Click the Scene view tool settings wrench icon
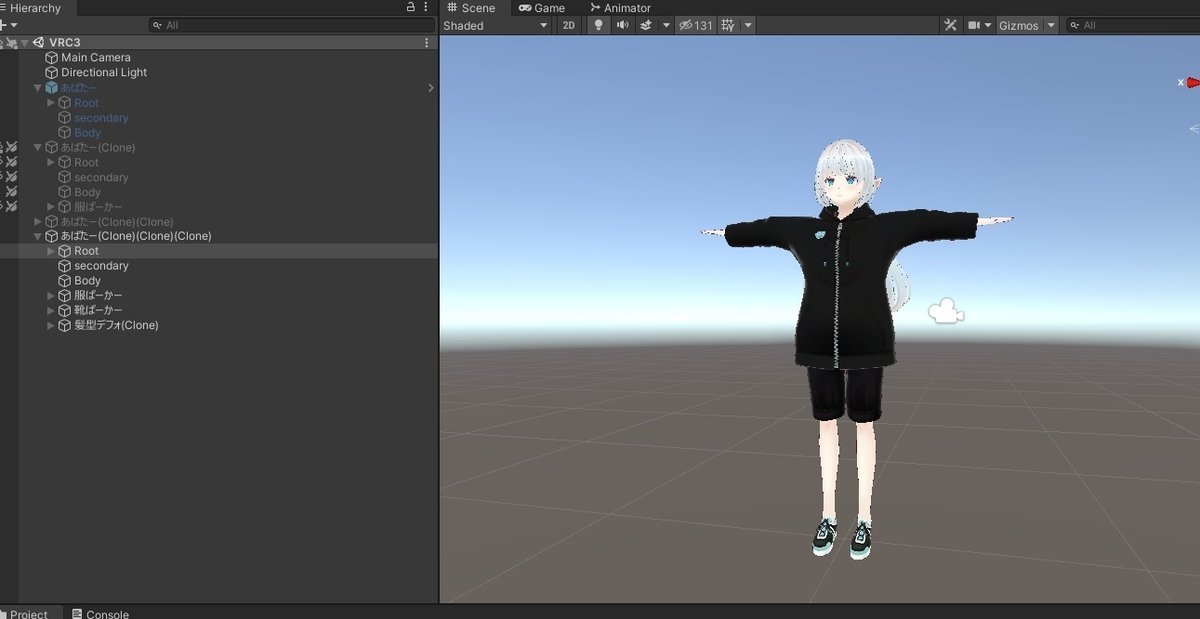The image size is (1200, 619). coord(949,25)
